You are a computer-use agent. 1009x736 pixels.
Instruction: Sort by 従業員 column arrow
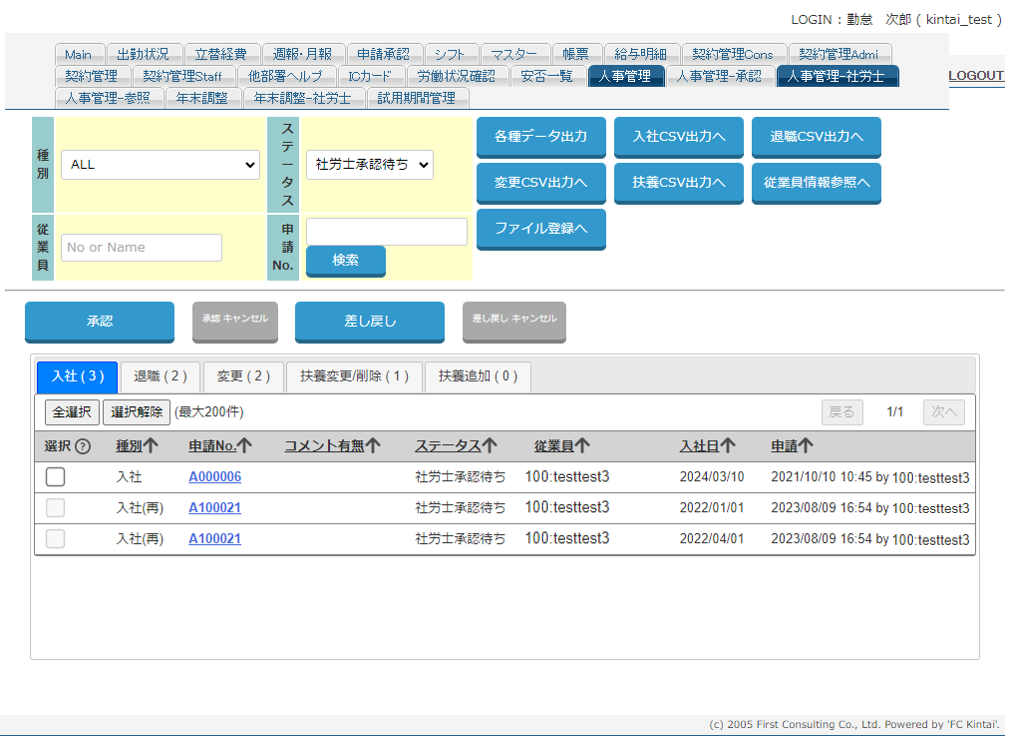pyautogui.click(x=582, y=447)
